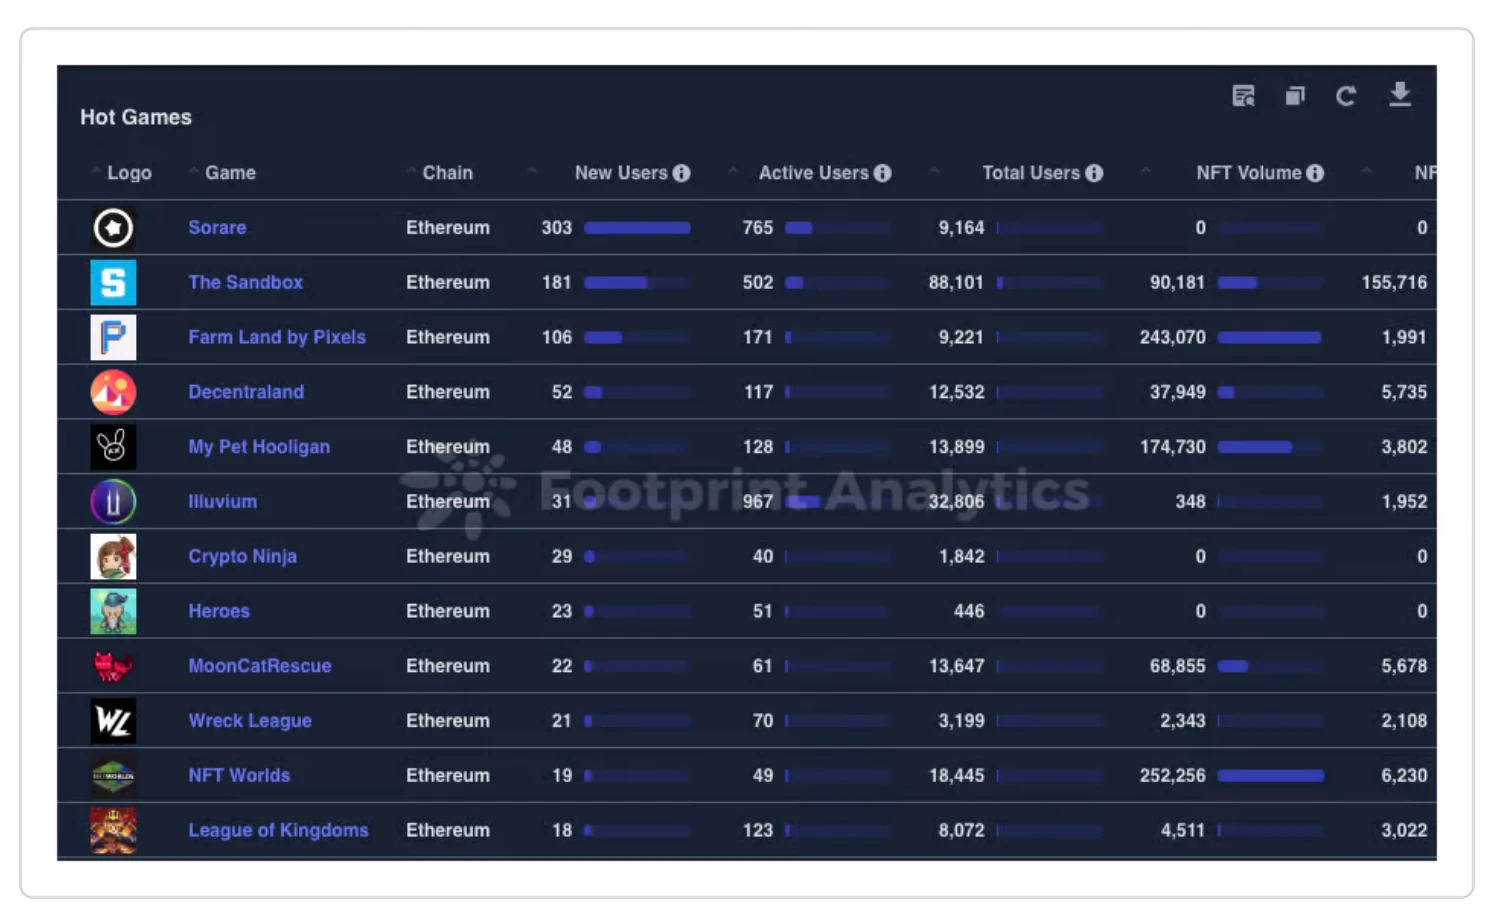The image size is (1496, 920).
Task: Click the Wreck League logo thumbnail
Action: (113, 721)
